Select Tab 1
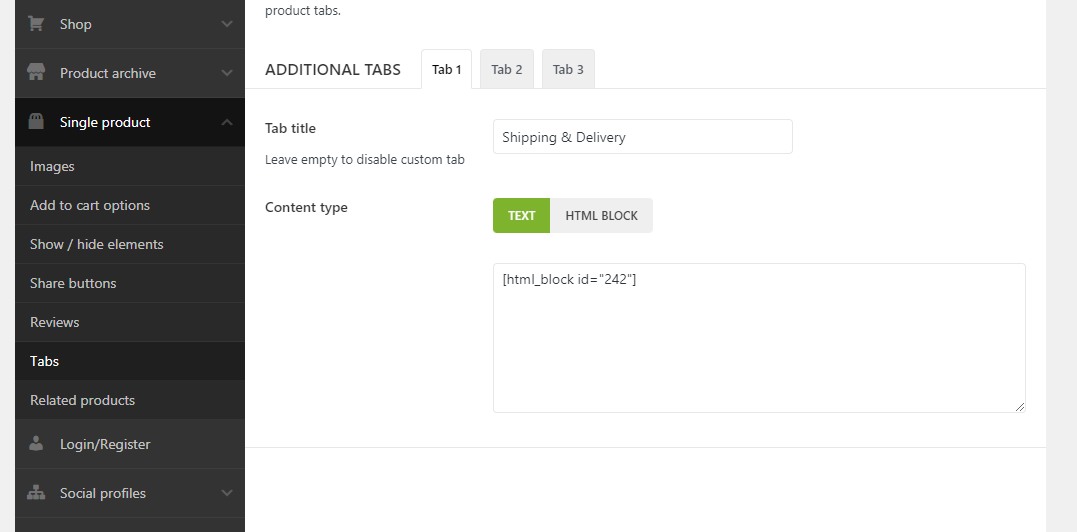The height and width of the screenshot is (532, 1077). pyautogui.click(x=446, y=69)
